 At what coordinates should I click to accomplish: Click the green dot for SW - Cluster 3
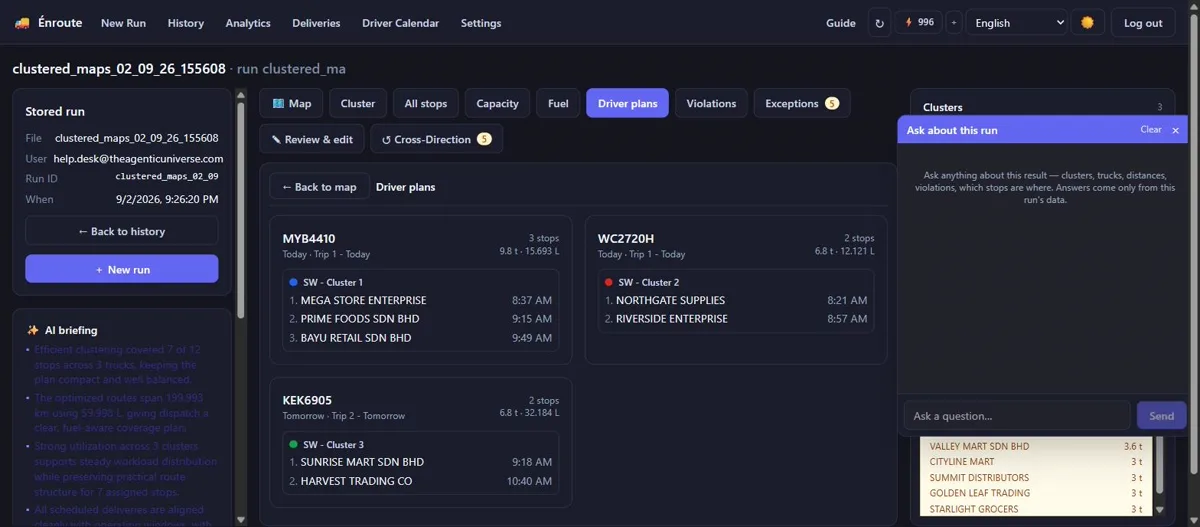(293, 444)
